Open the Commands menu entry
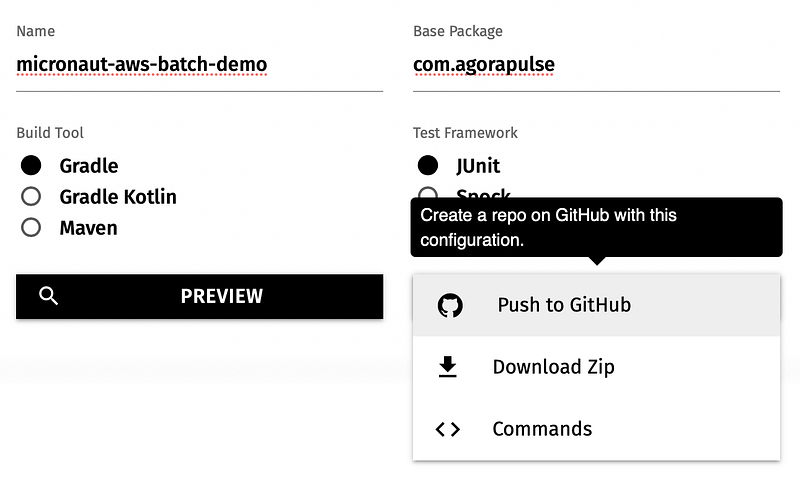800x478 pixels. [596, 430]
